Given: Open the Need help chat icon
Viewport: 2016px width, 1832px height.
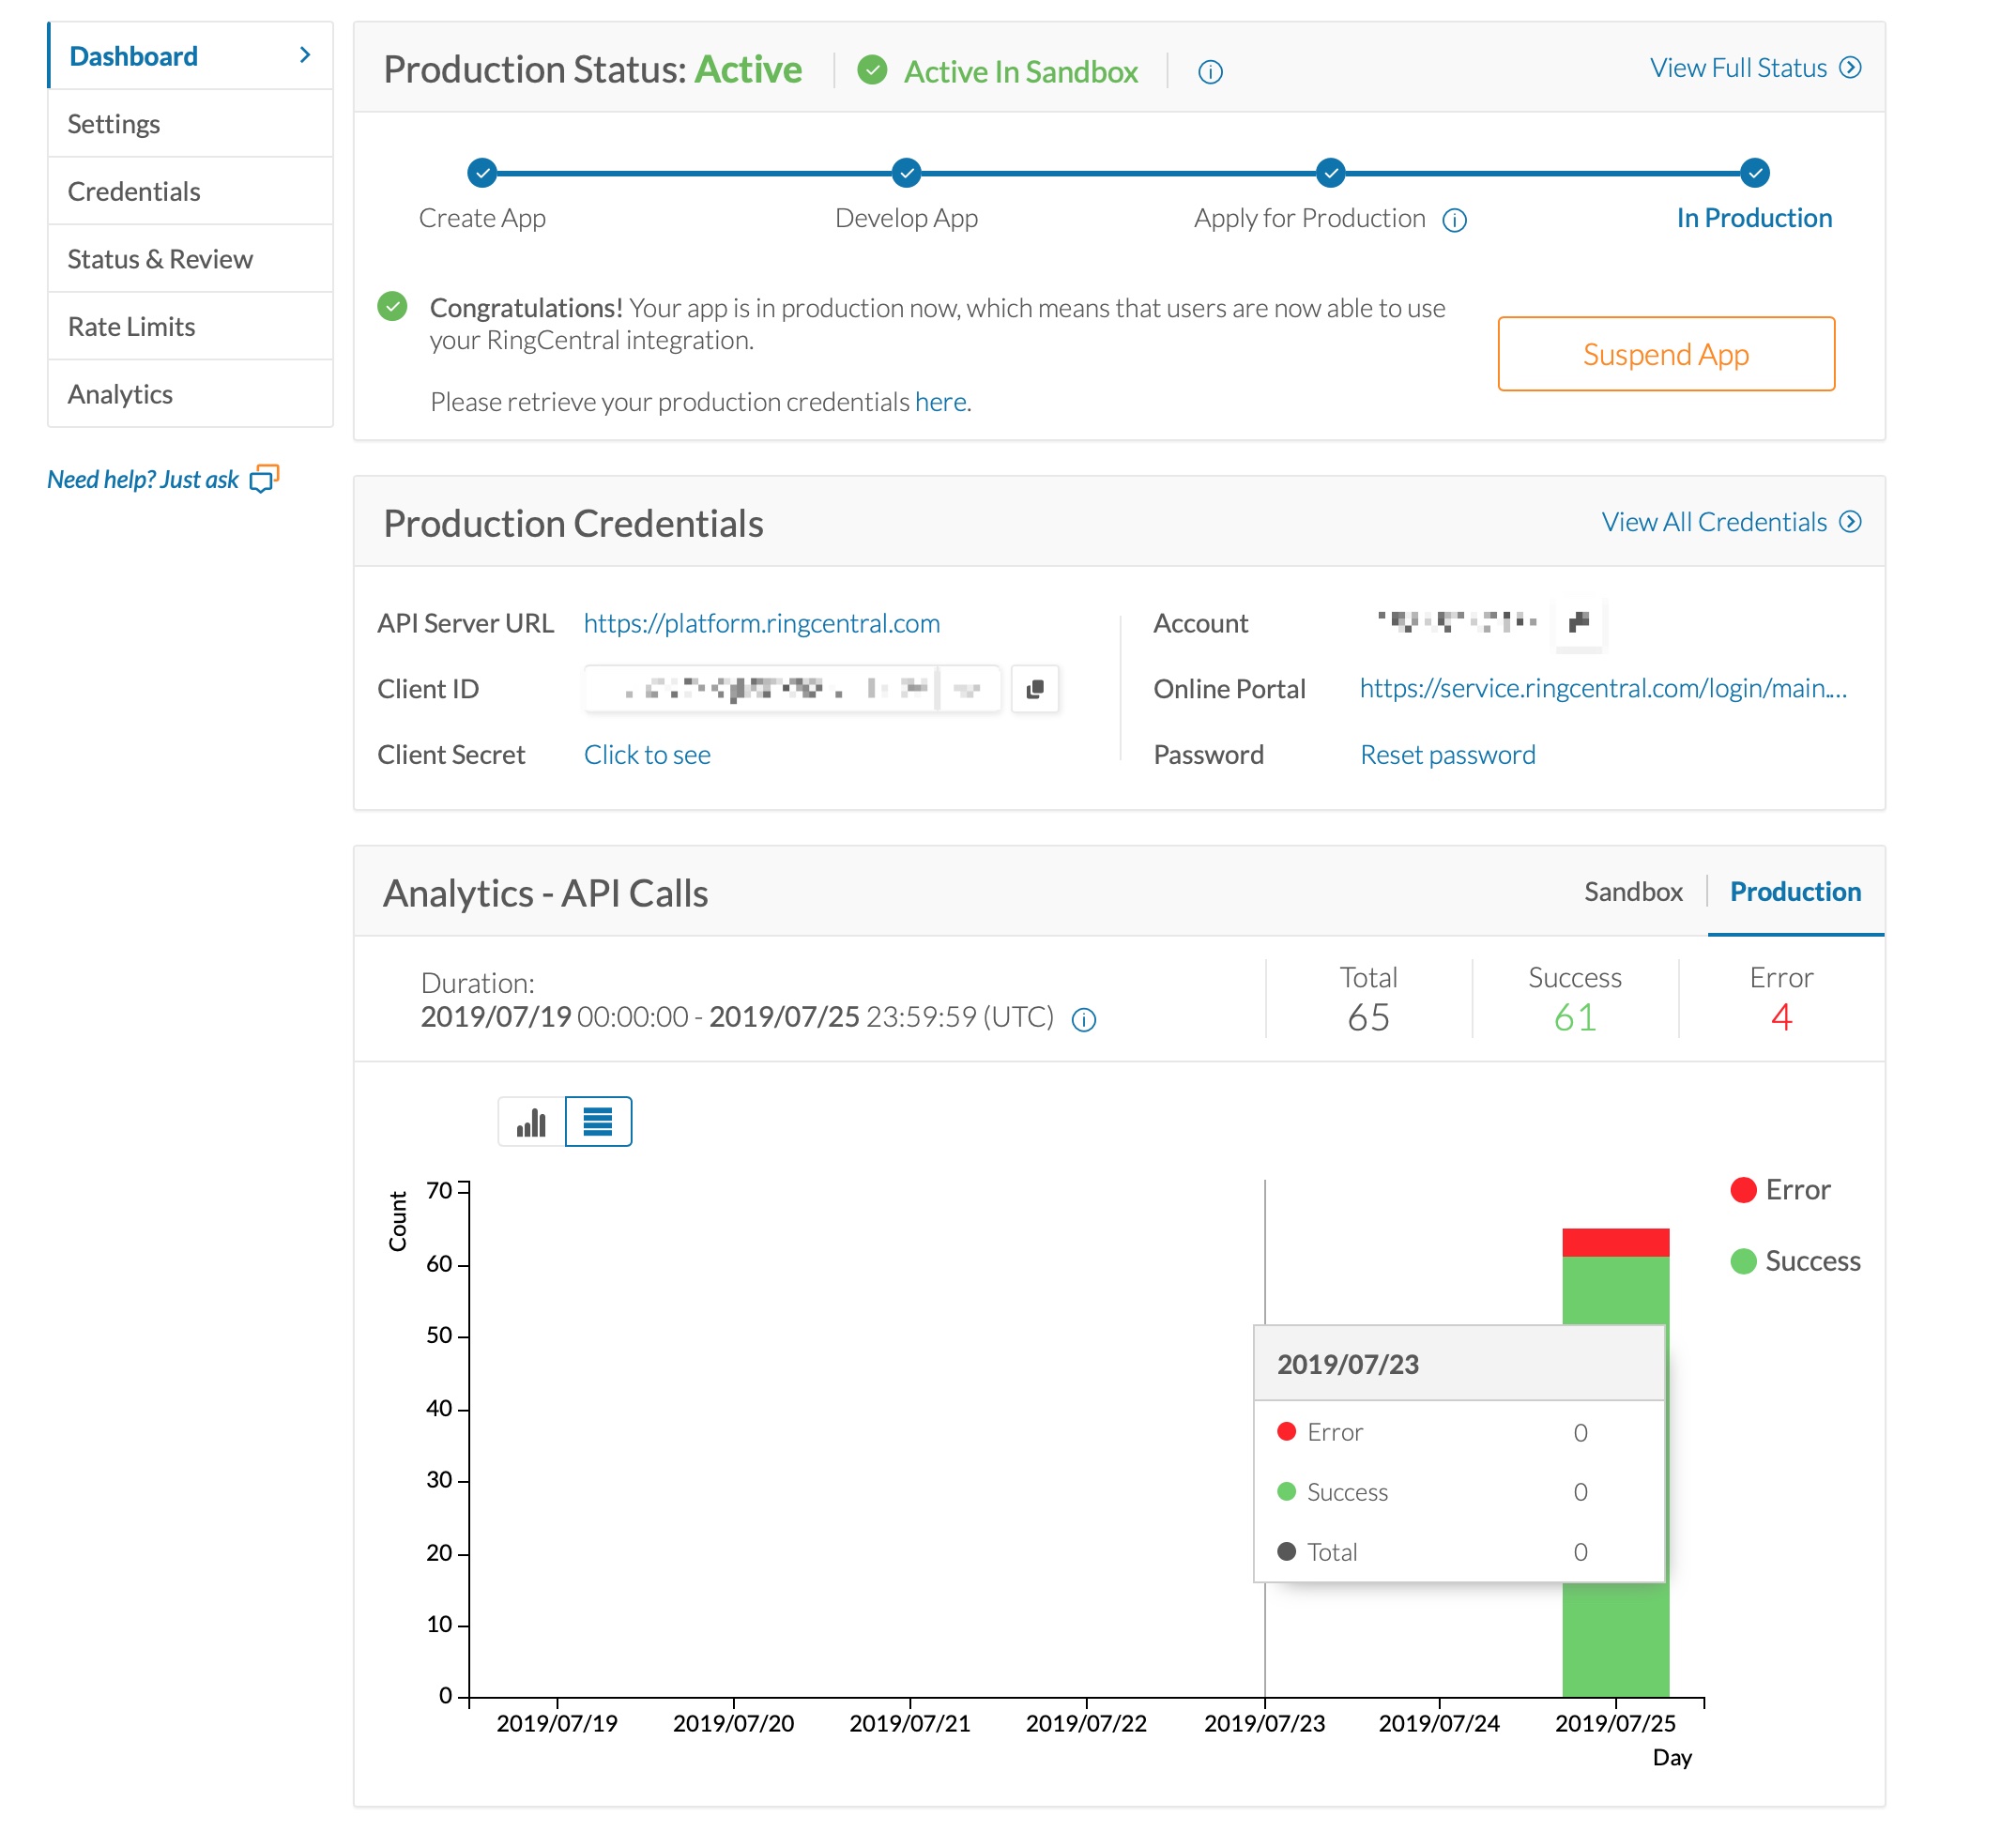Looking at the screenshot, I should (x=263, y=479).
